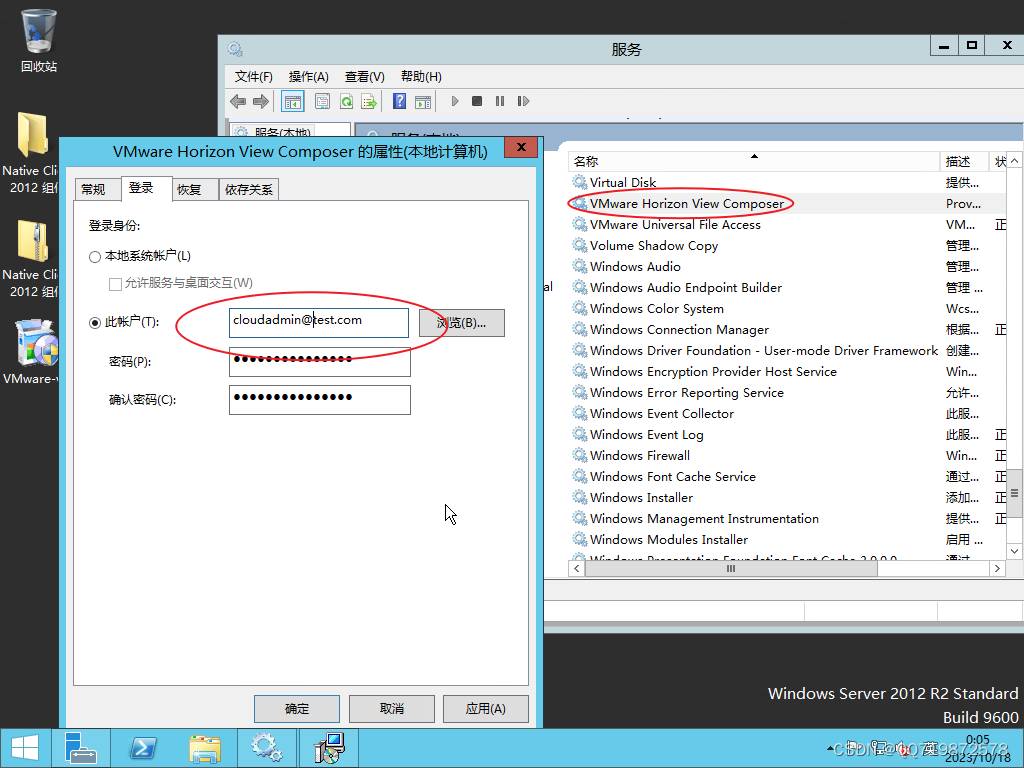
Task: Click the Forward arrow in Services toolbar
Action: pos(261,101)
